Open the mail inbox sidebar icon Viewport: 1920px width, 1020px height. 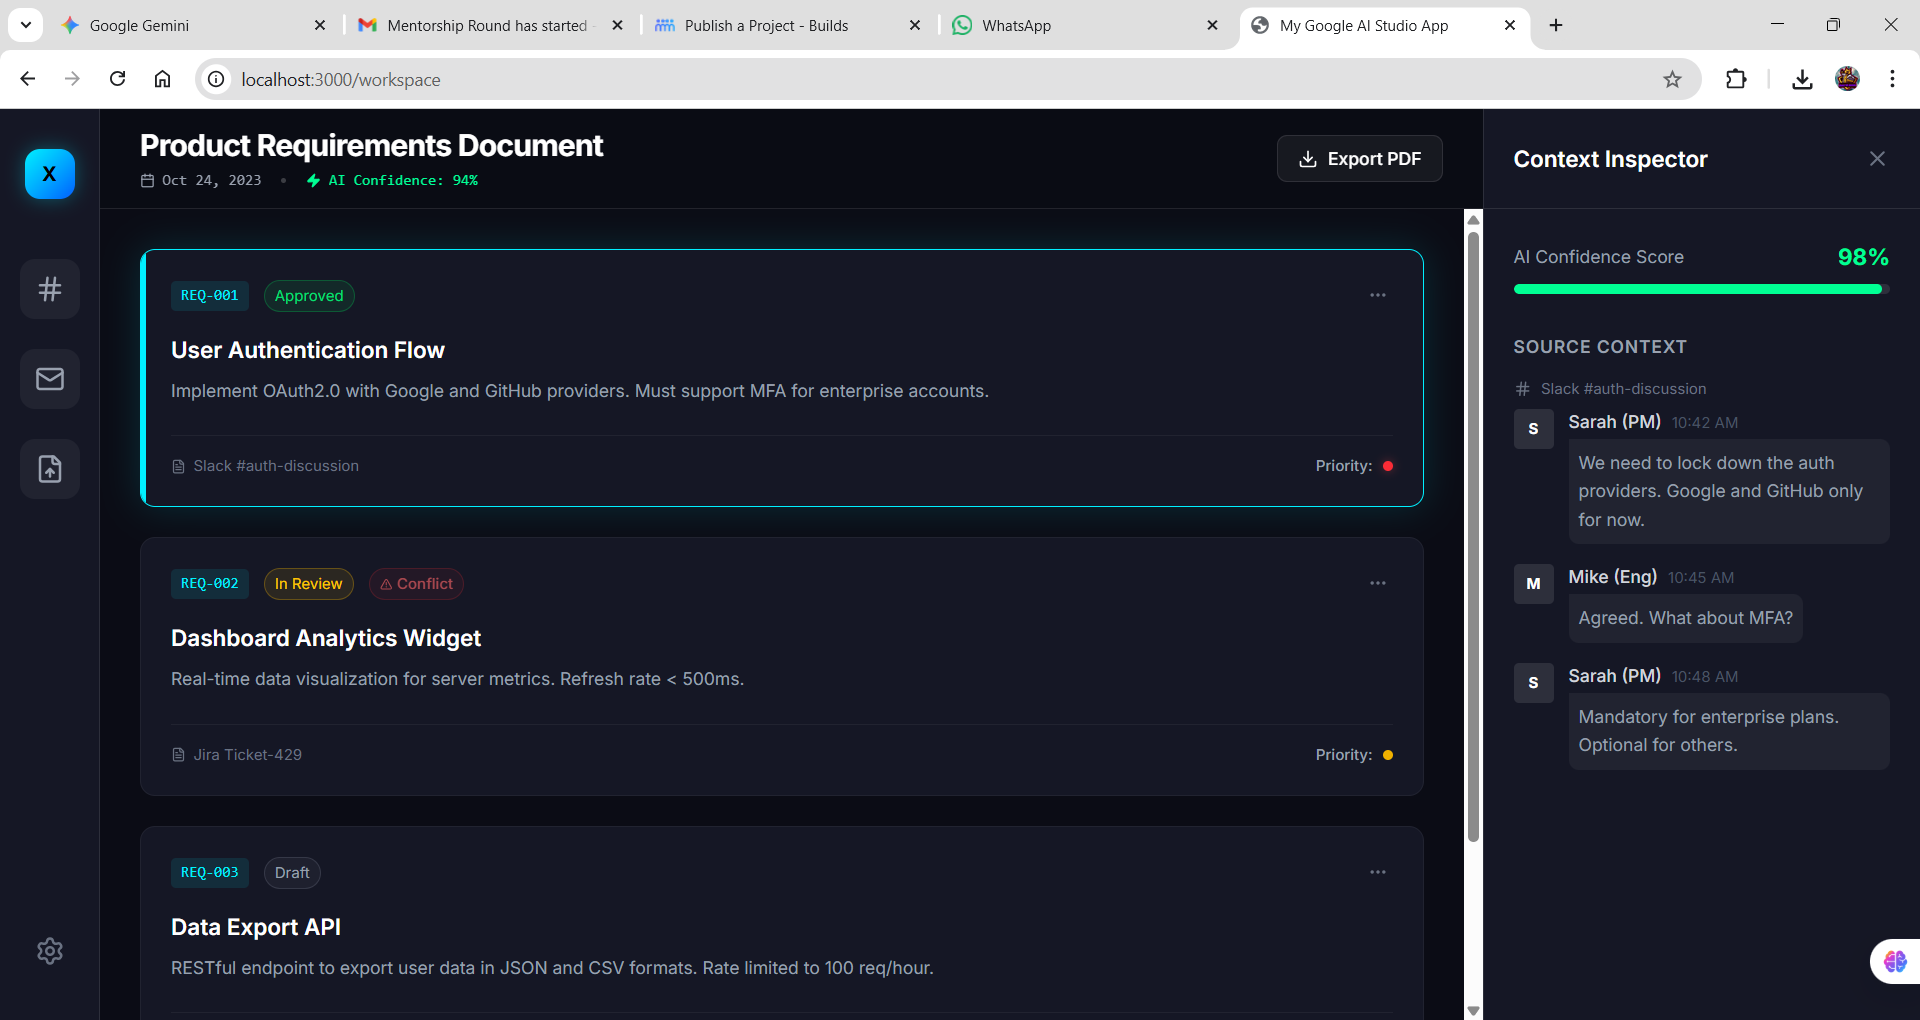[50, 379]
